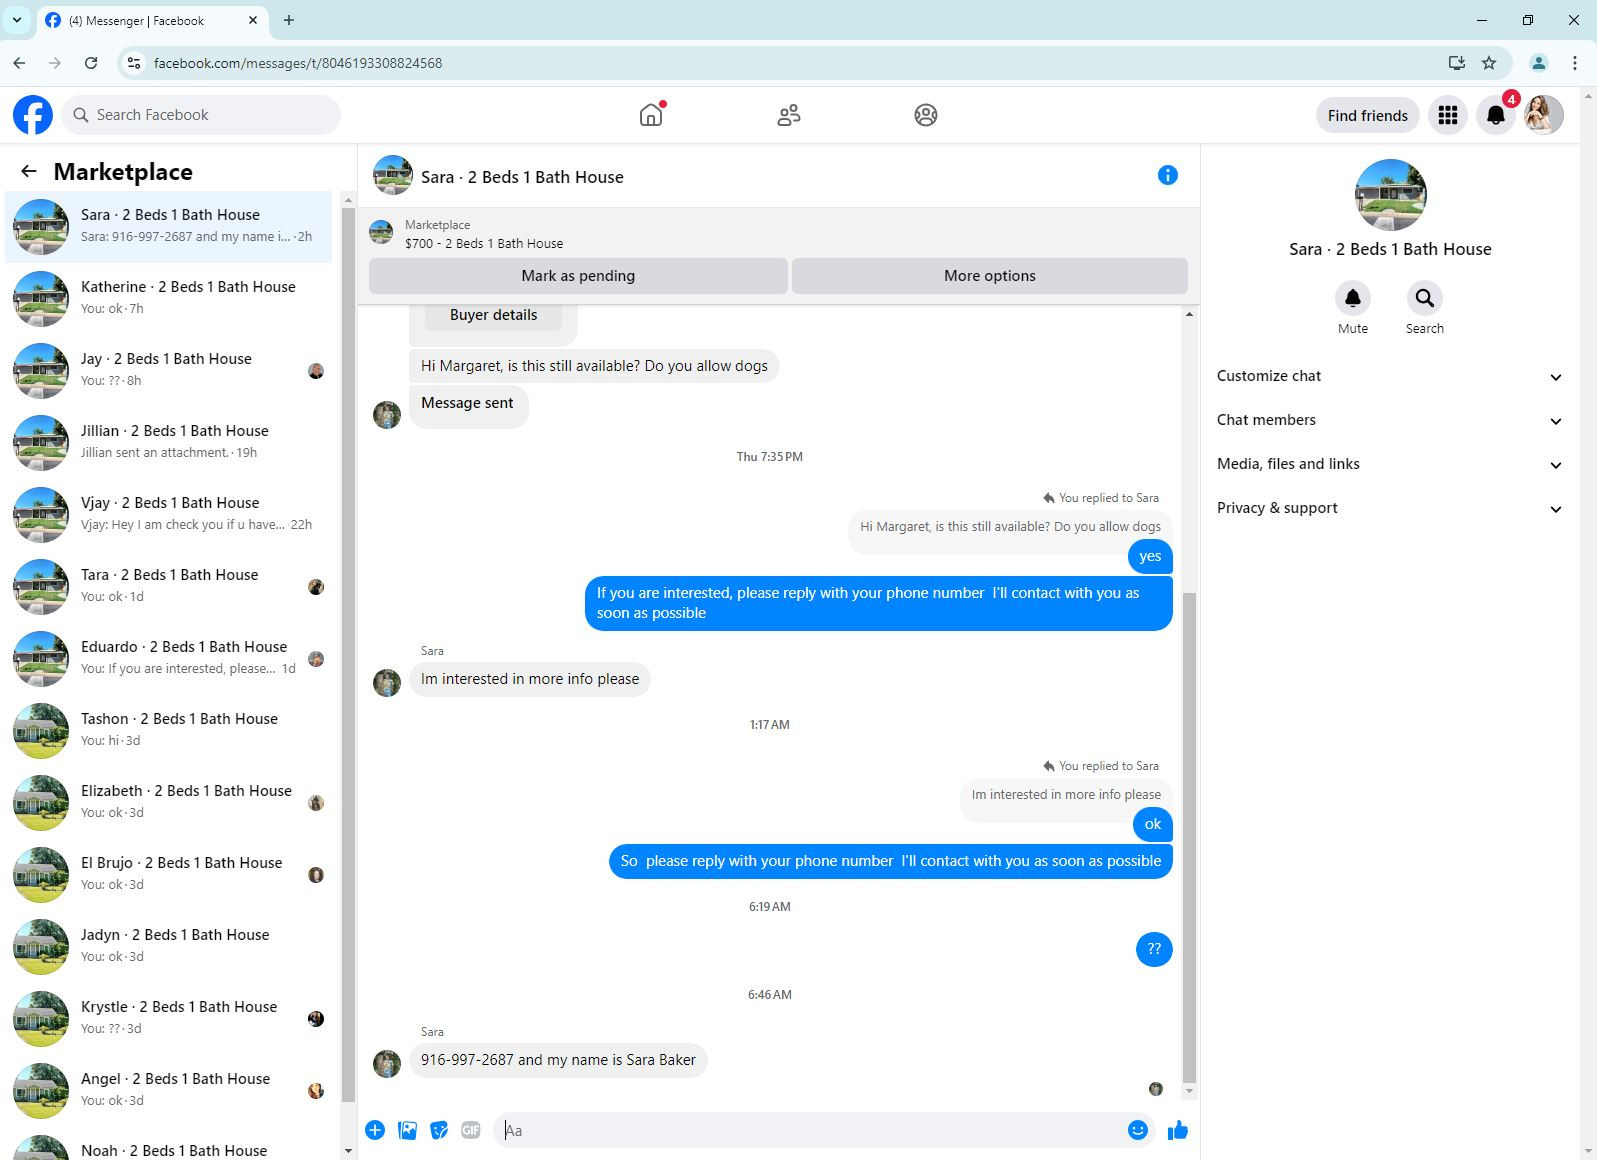This screenshot has width=1597, height=1160.
Task: Install app icon in address bar
Action: (1456, 63)
